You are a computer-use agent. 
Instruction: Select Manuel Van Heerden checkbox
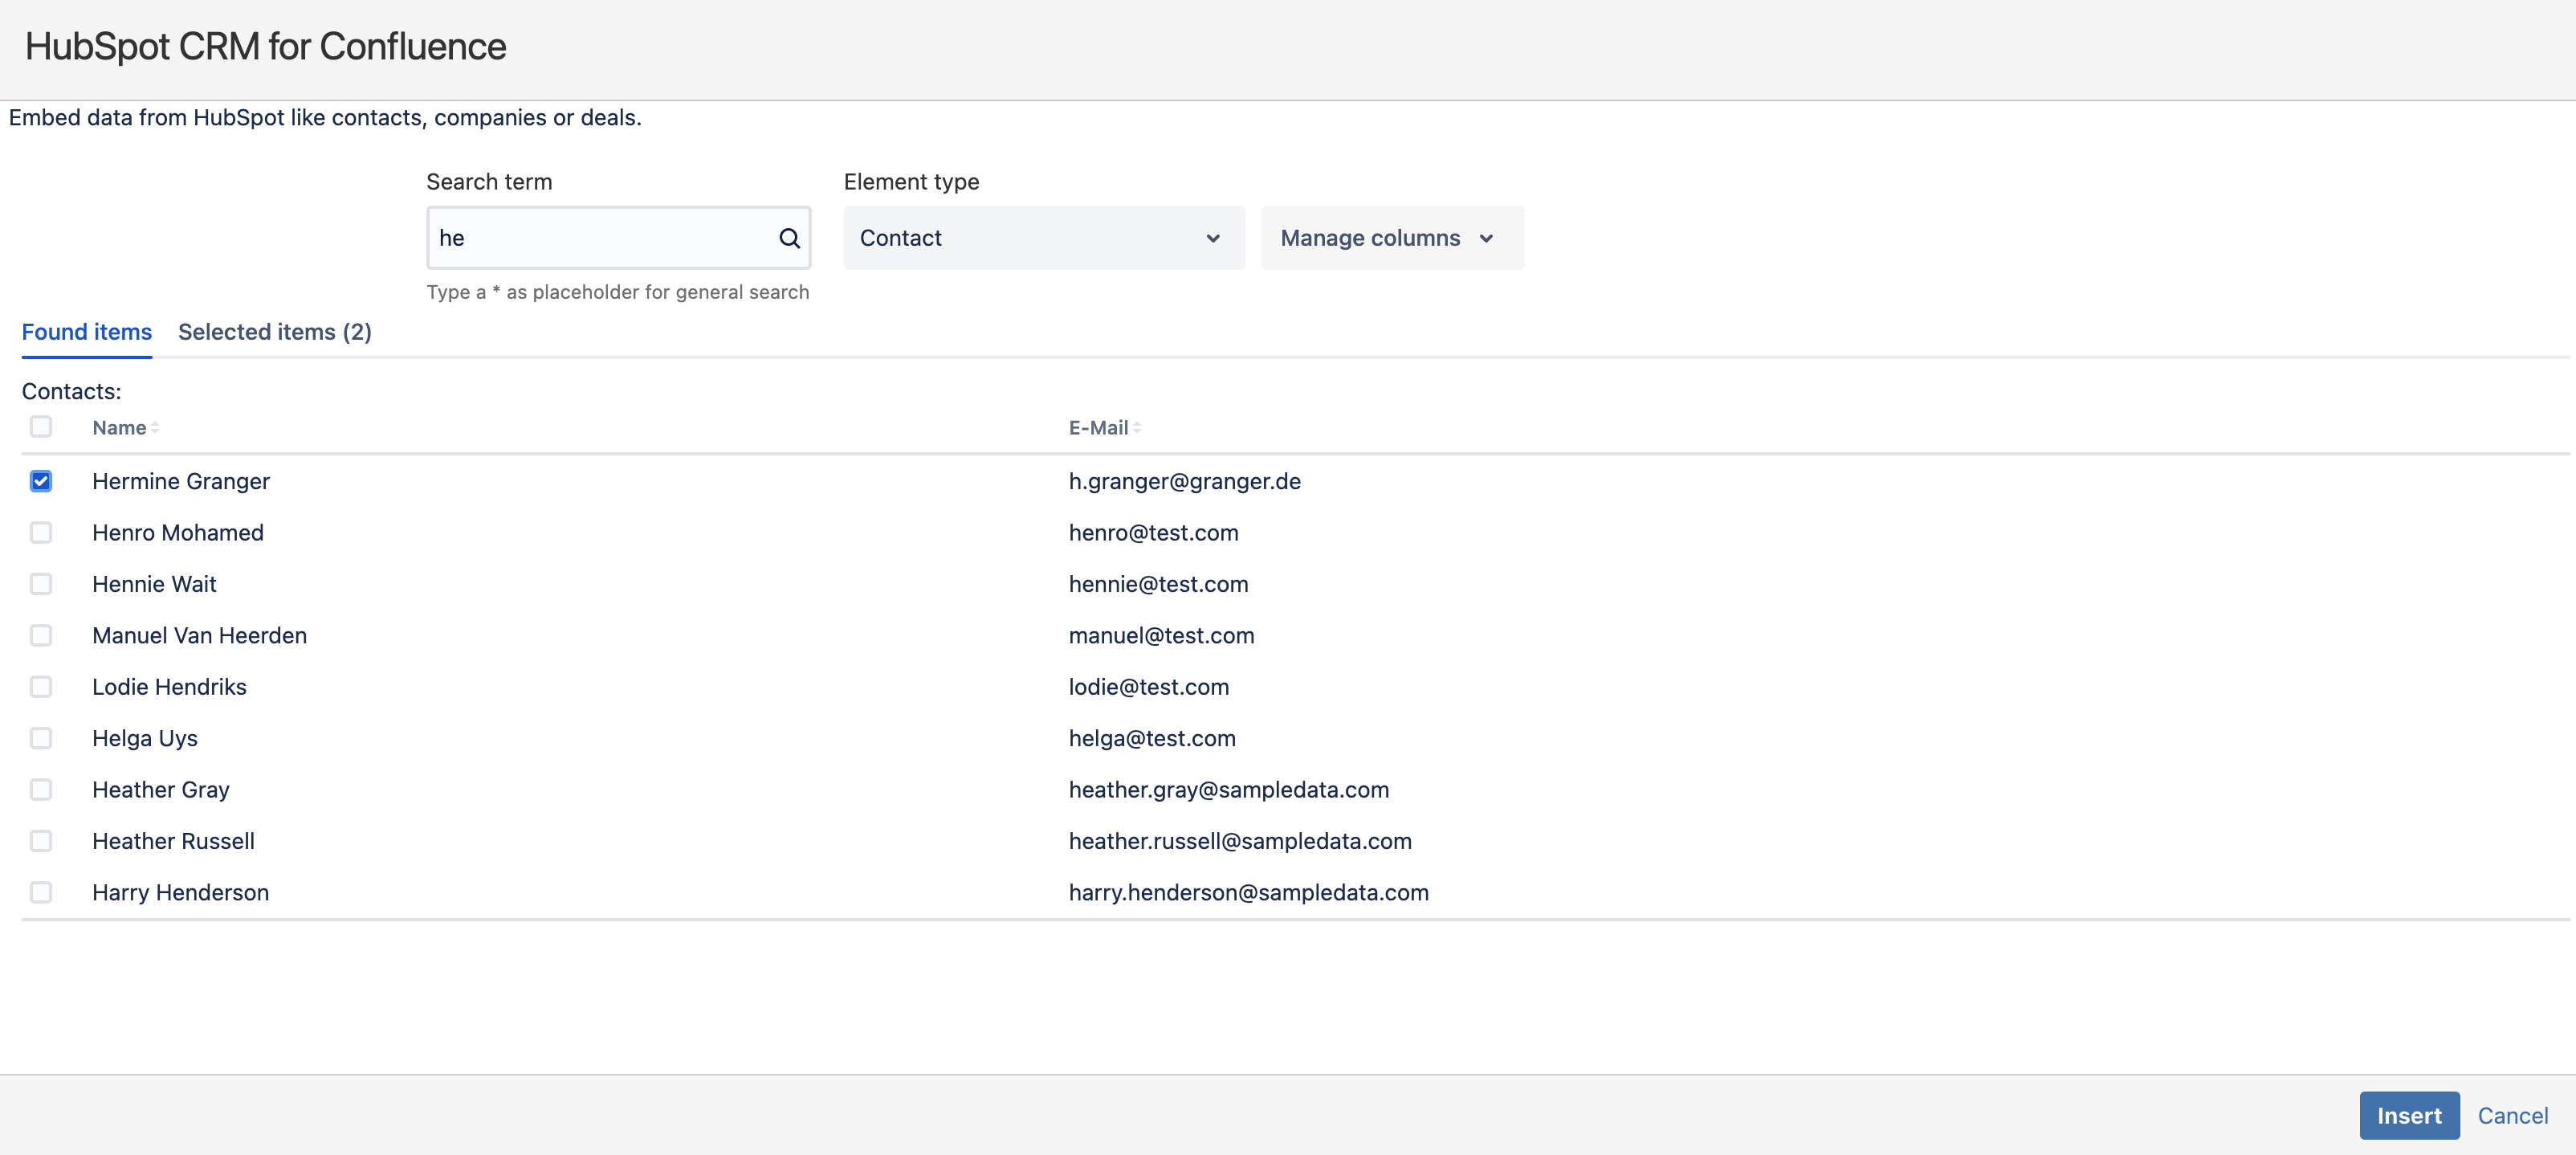point(41,635)
